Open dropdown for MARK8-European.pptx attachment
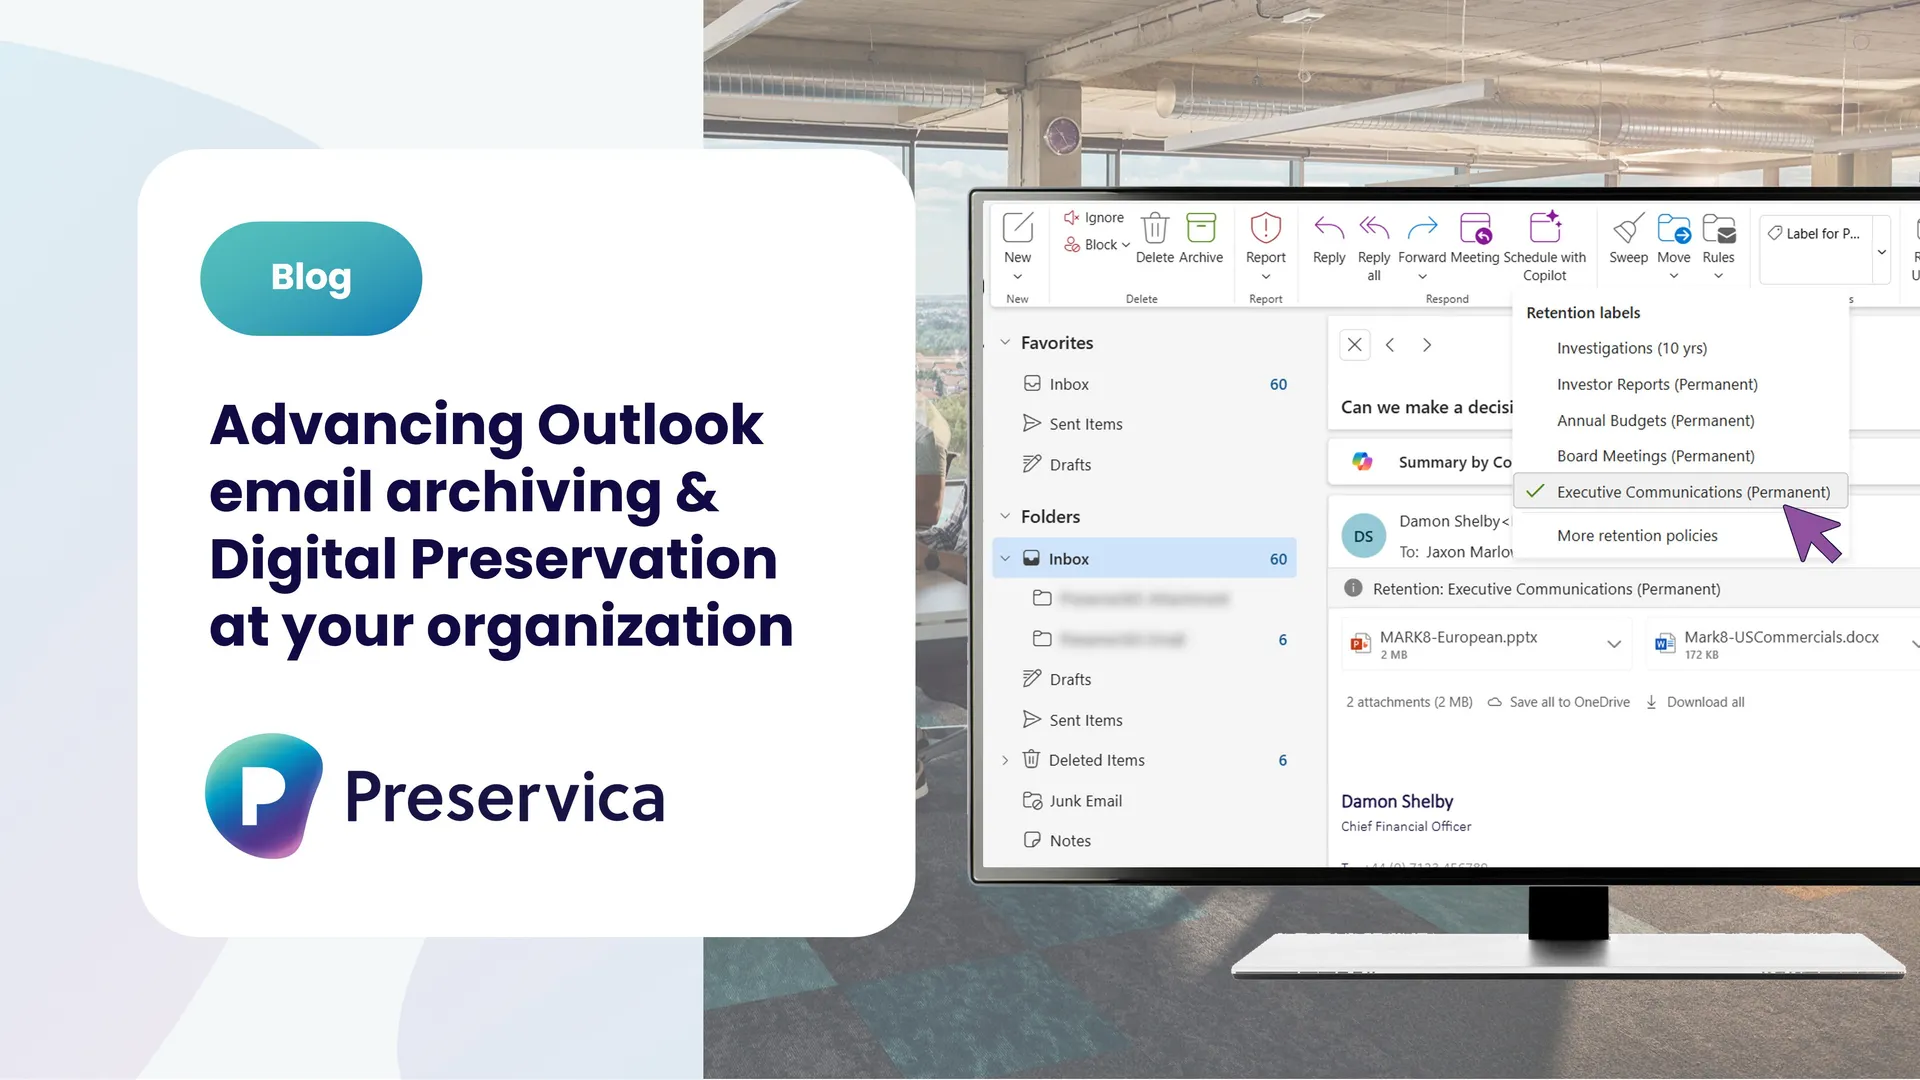Screen dimensions: 1920x1080 (1613, 644)
